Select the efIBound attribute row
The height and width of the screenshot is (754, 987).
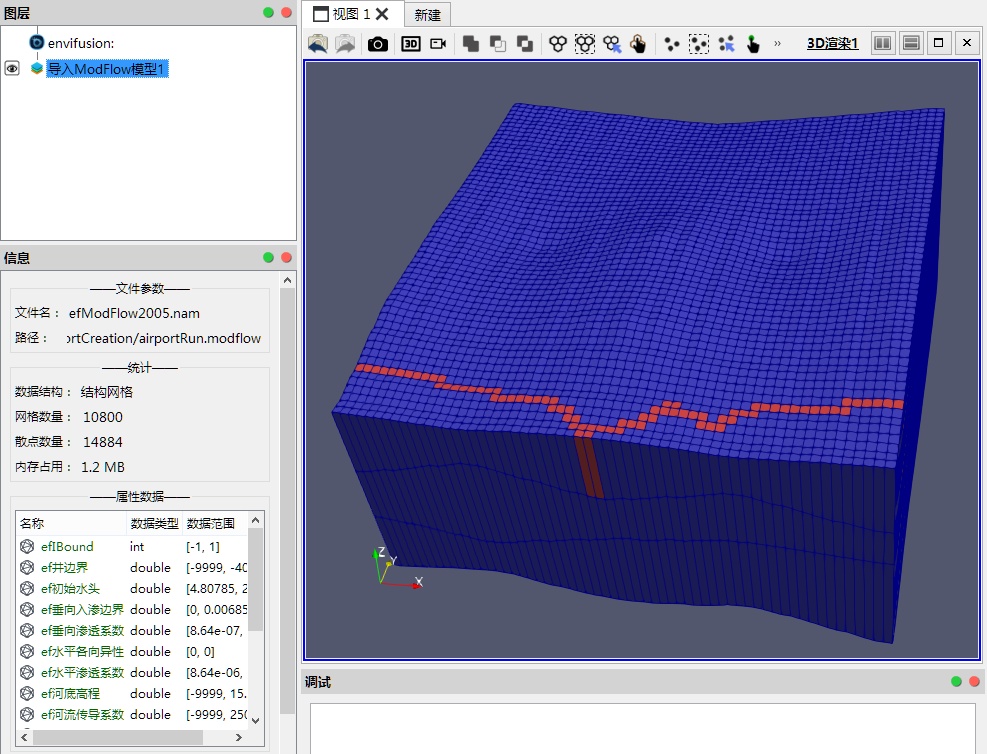coord(132,546)
